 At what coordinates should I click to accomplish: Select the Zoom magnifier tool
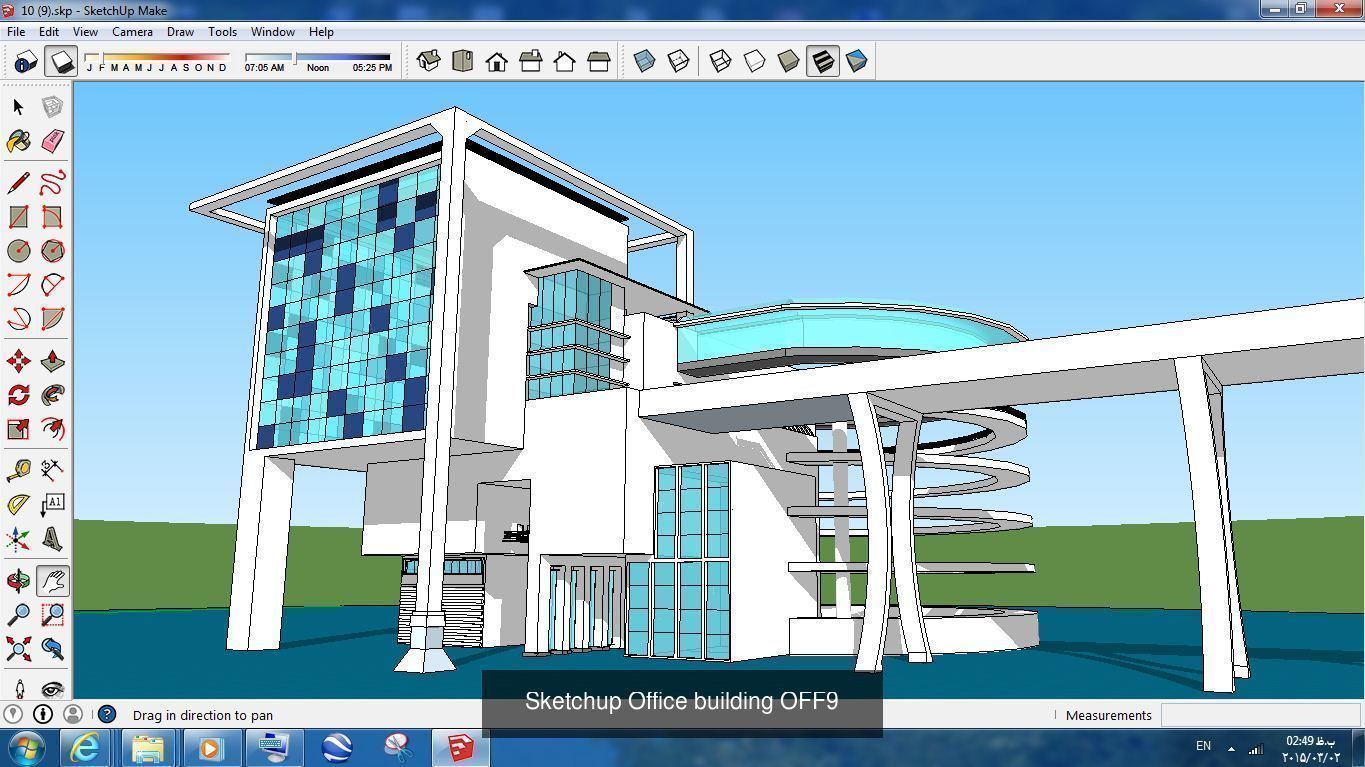pyautogui.click(x=18, y=615)
